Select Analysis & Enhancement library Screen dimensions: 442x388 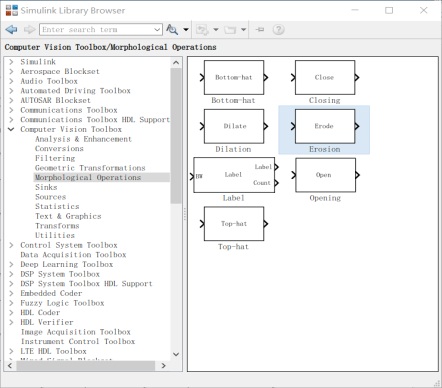[83, 139]
